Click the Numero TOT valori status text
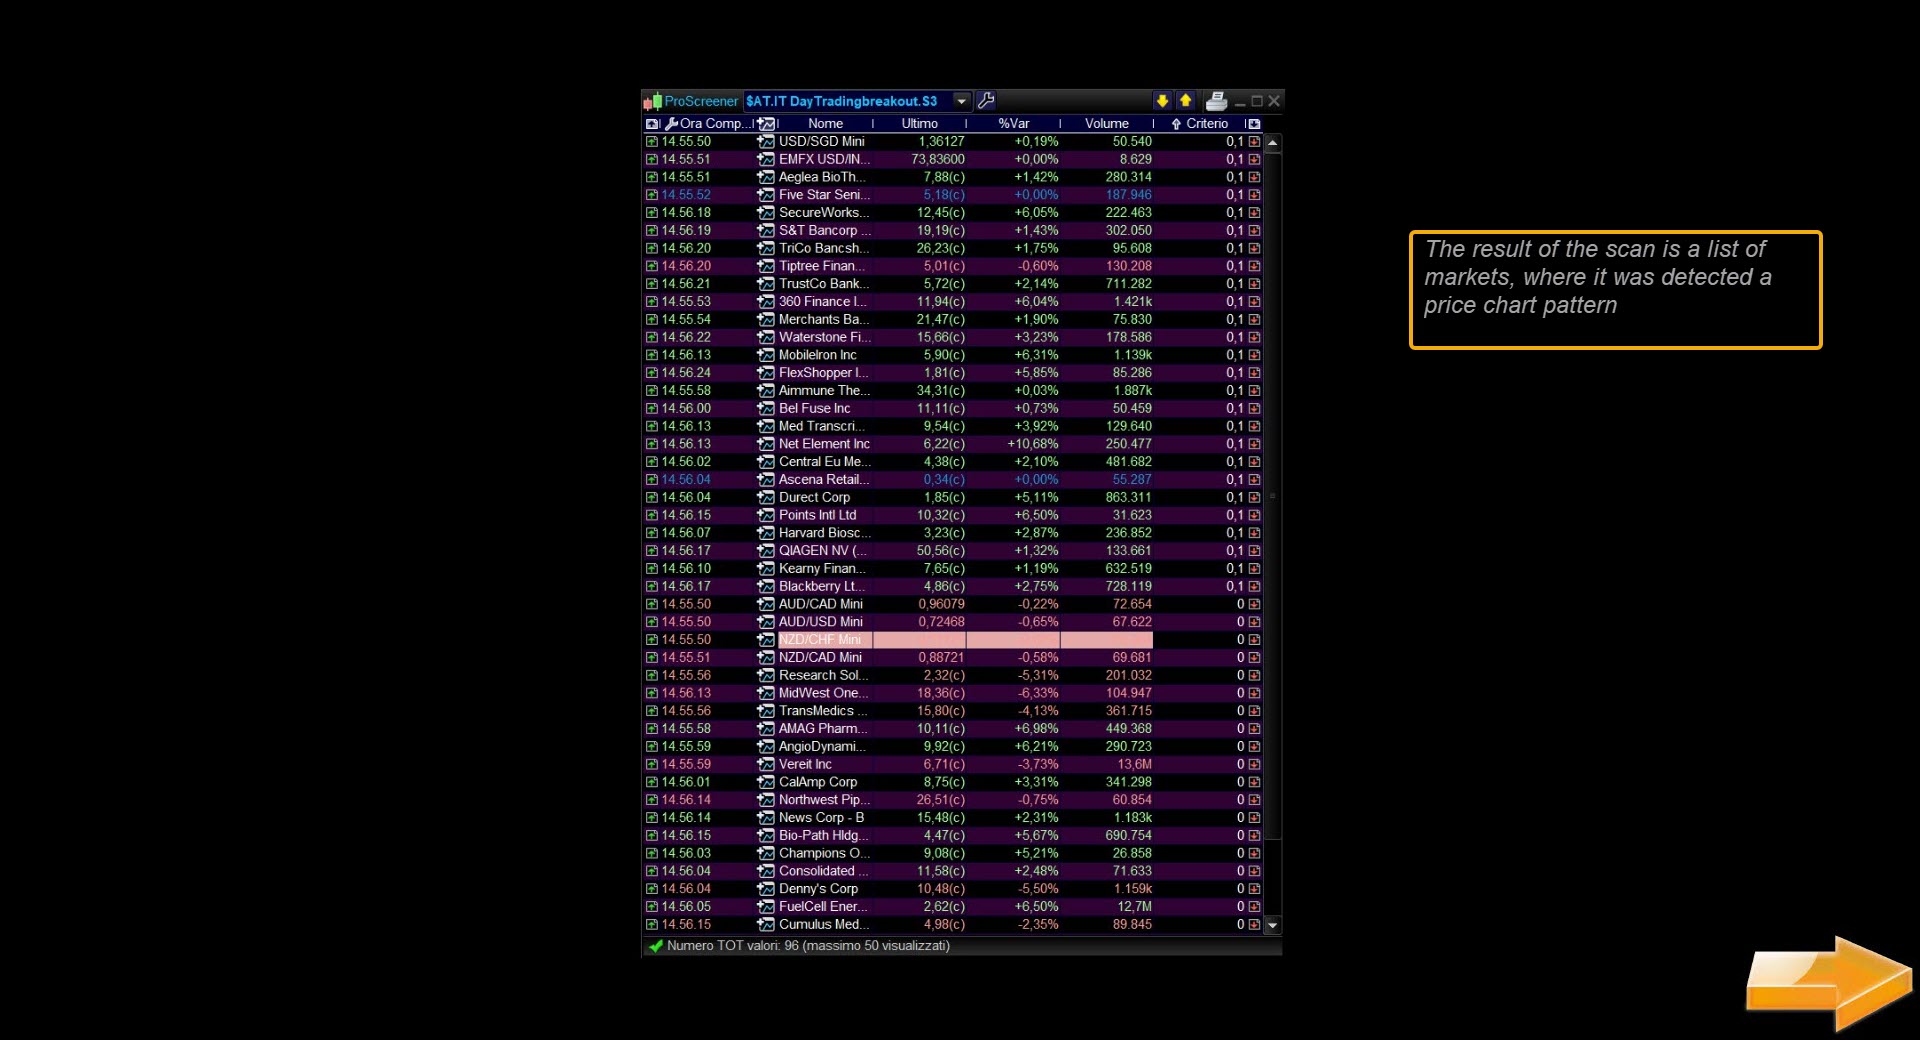This screenshot has width=1920, height=1040. point(808,946)
